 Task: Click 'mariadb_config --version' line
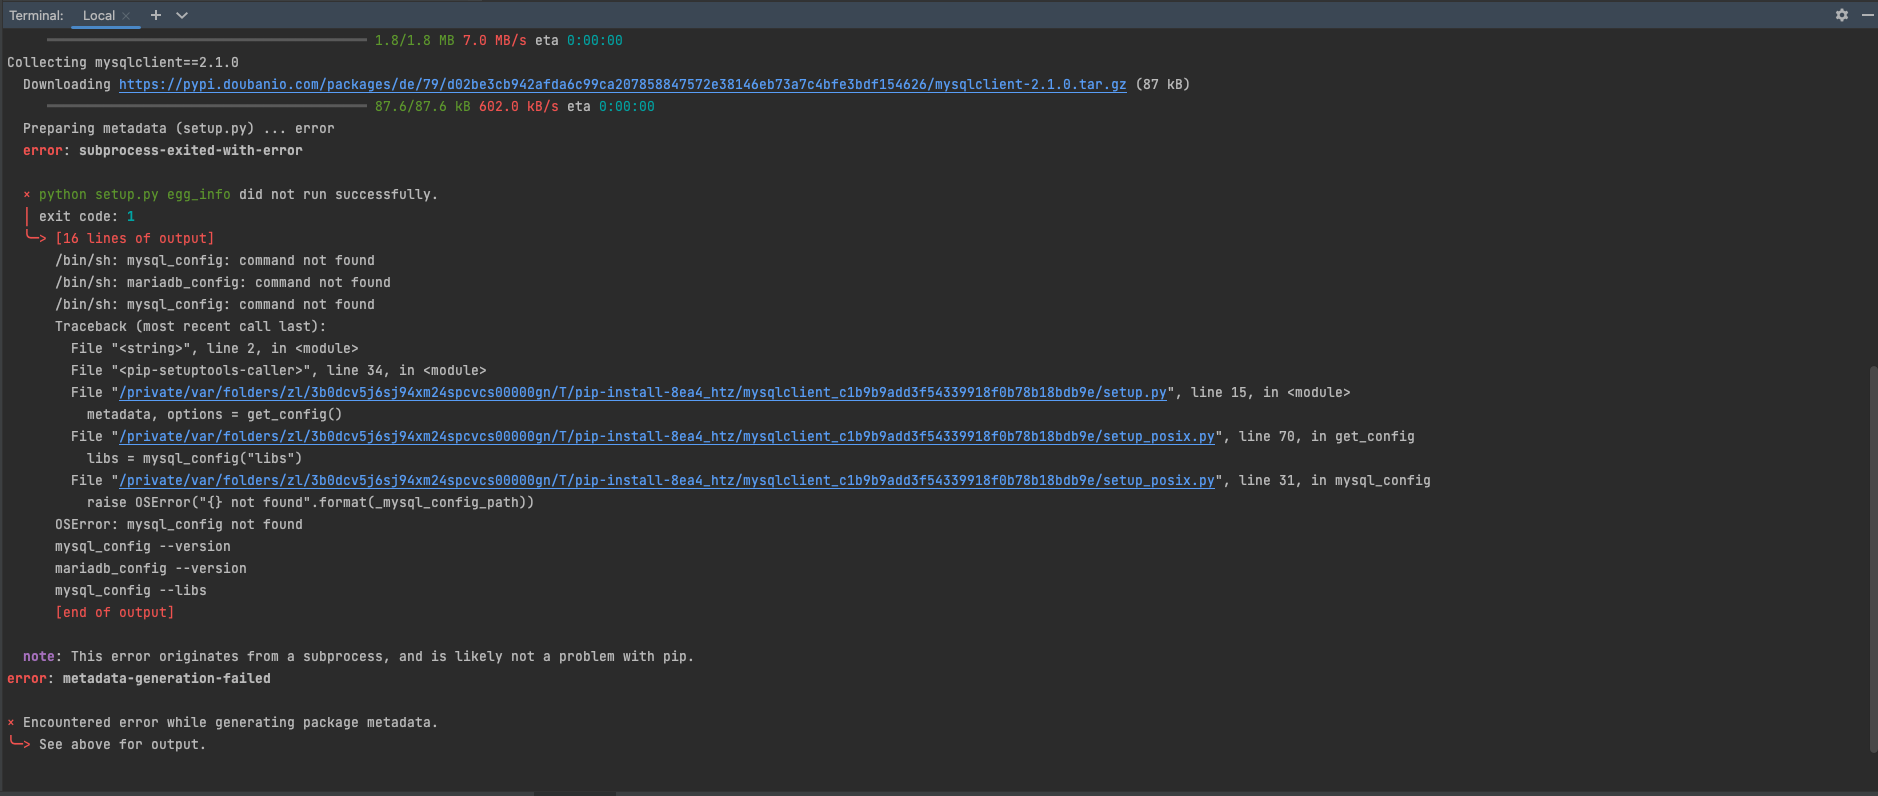(151, 568)
